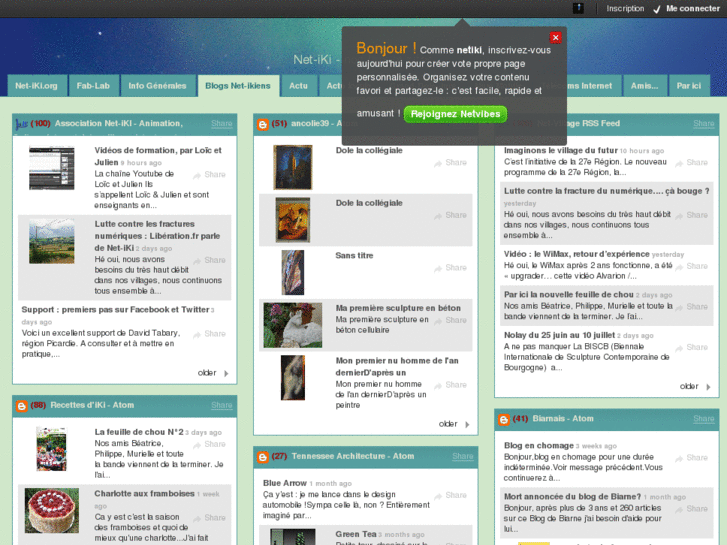This screenshot has height=545, width=727.
Task: Switch to the Amis... tab
Action: (644, 86)
